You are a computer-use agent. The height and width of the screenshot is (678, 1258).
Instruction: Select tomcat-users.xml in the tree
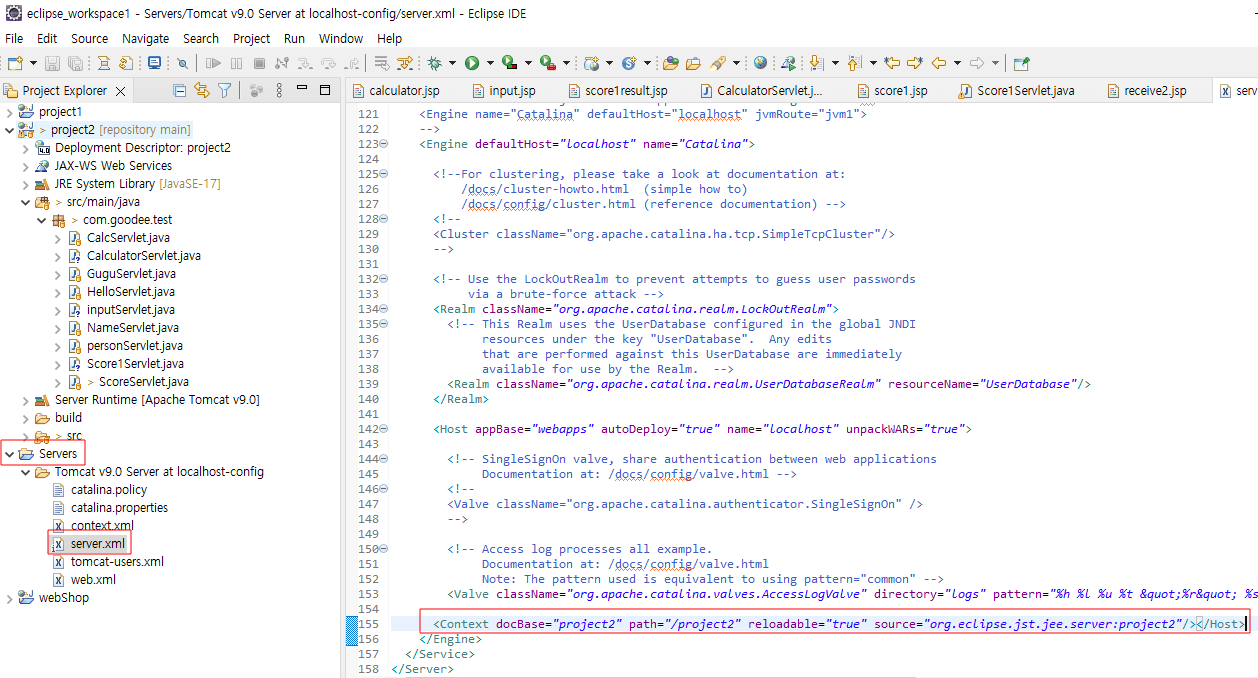(117, 562)
